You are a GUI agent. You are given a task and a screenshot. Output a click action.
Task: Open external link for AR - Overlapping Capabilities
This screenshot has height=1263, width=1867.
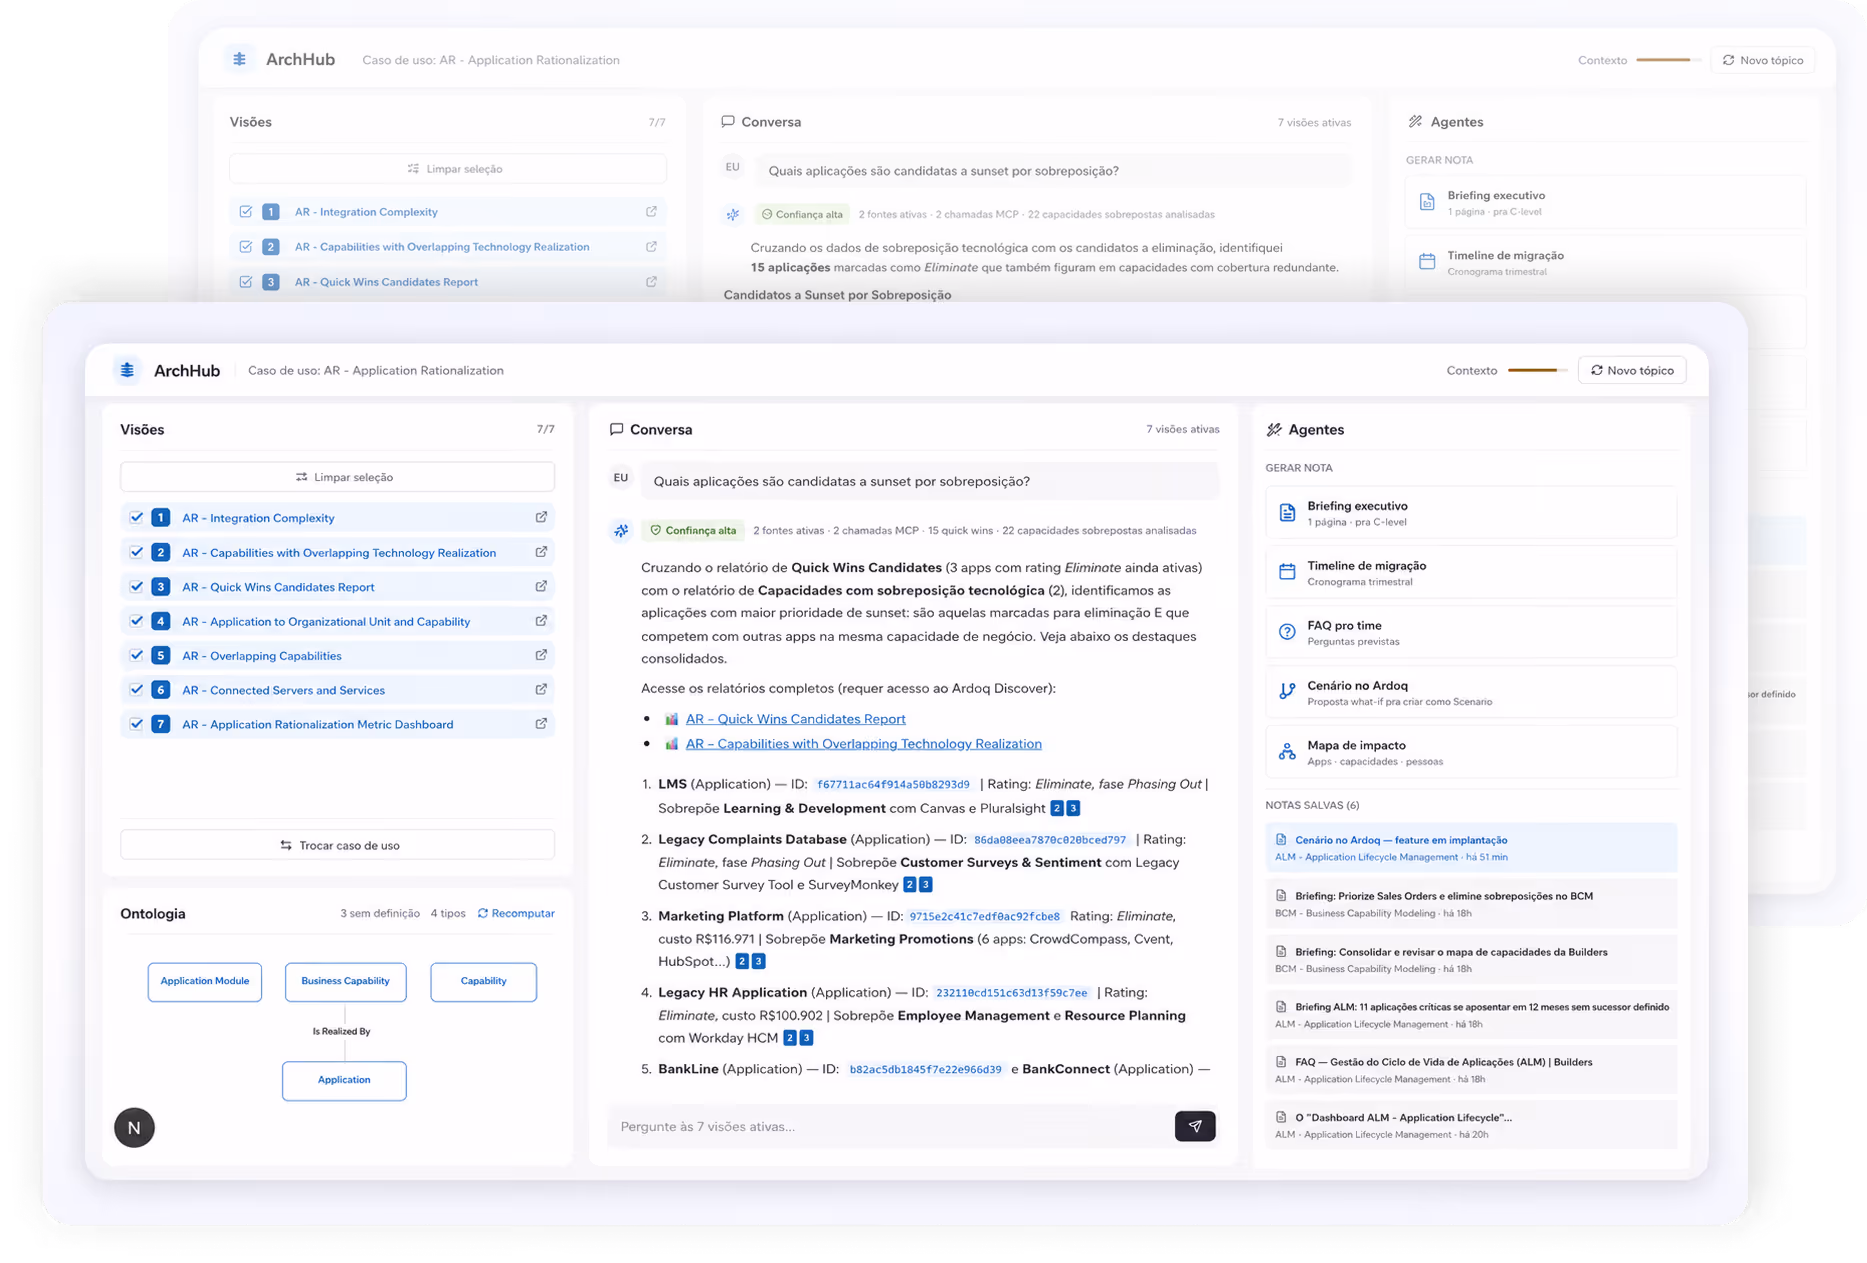pyautogui.click(x=541, y=655)
